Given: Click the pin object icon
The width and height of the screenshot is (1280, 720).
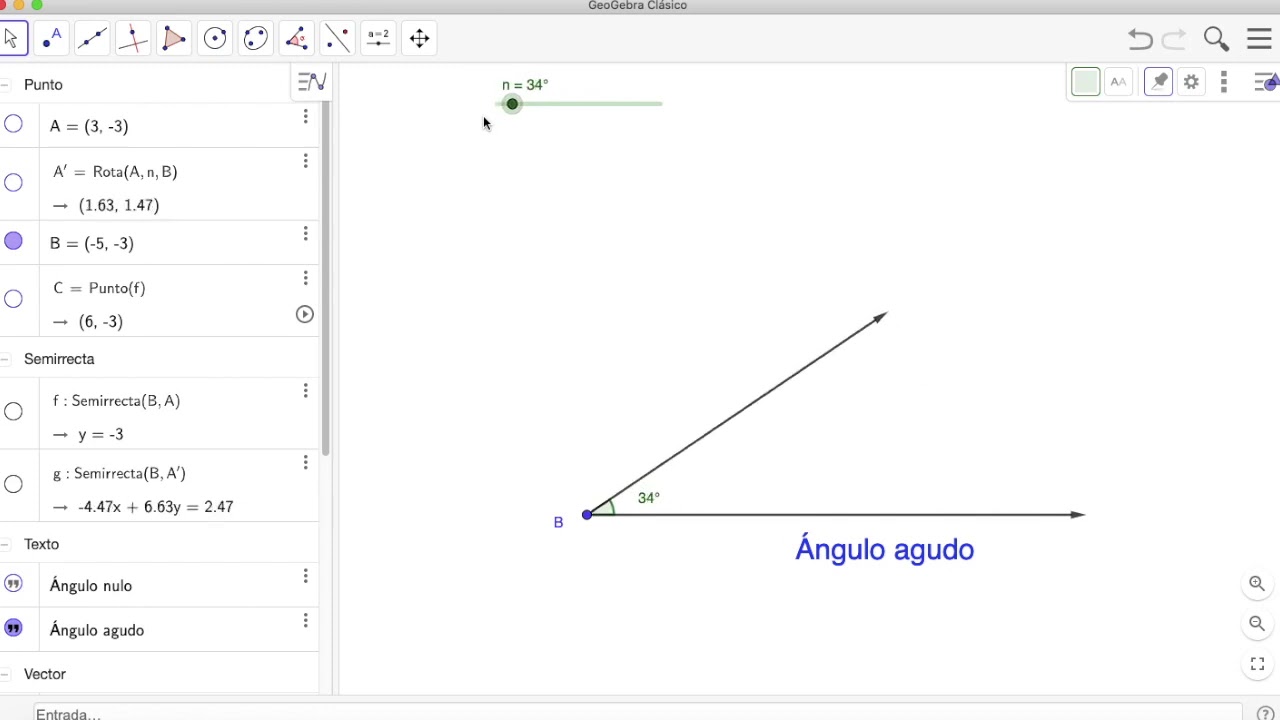Looking at the screenshot, I should (1158, 82).
